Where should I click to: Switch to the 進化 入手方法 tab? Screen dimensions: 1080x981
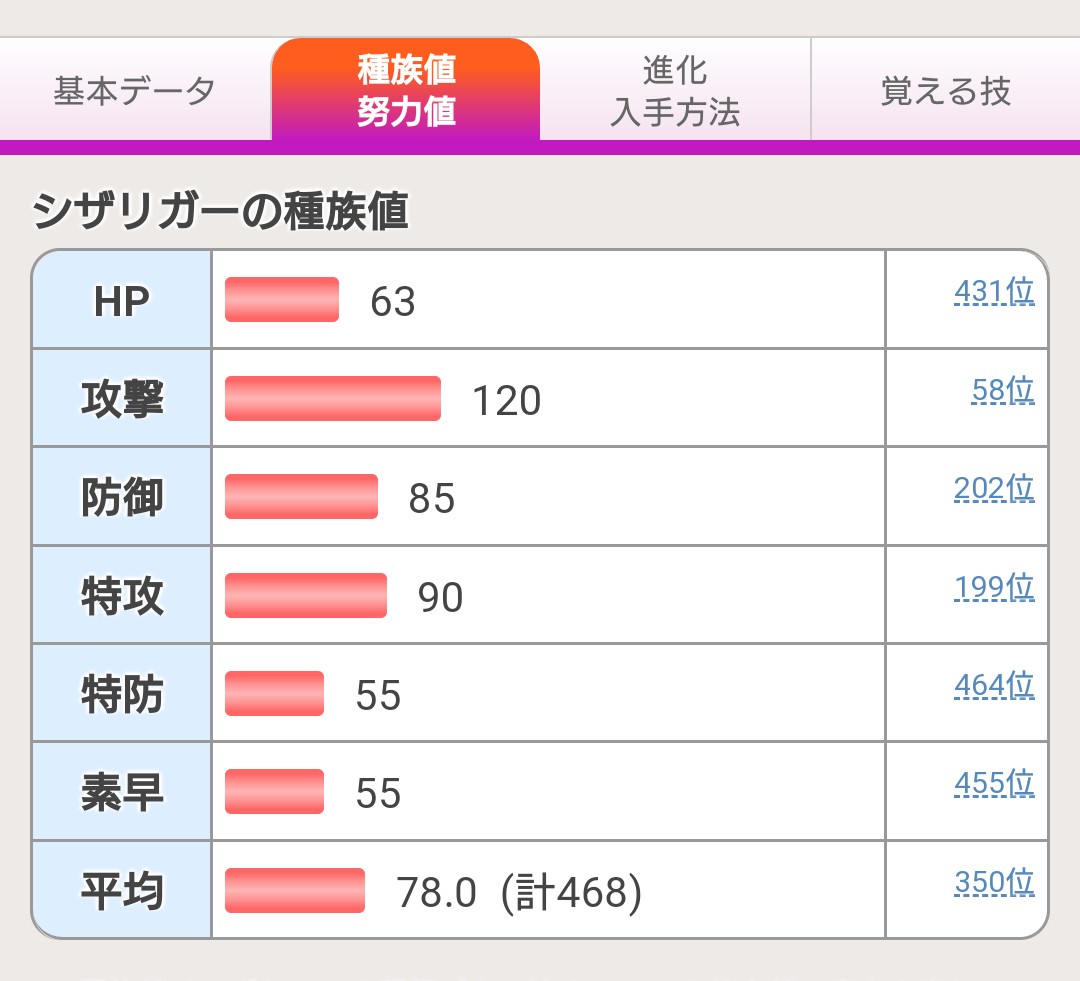(x=675, y=91)
